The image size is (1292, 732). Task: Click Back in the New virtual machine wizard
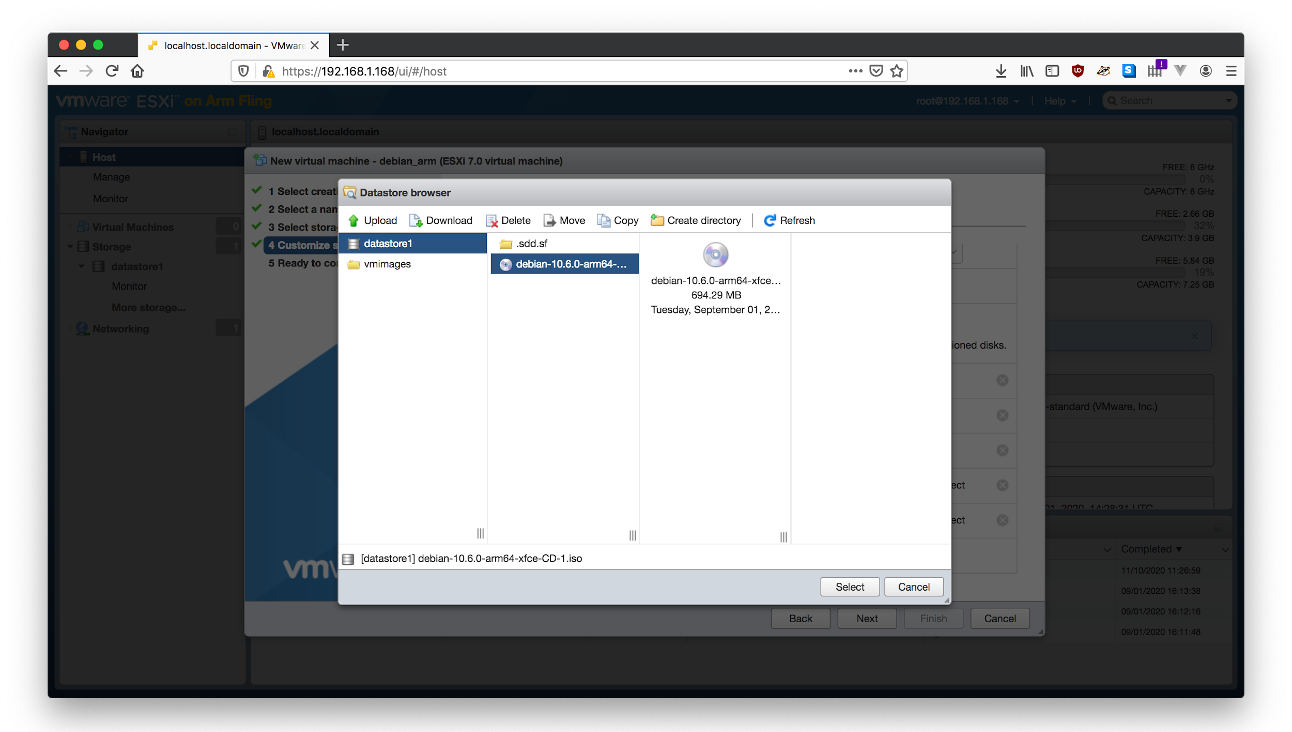(801, 618)
